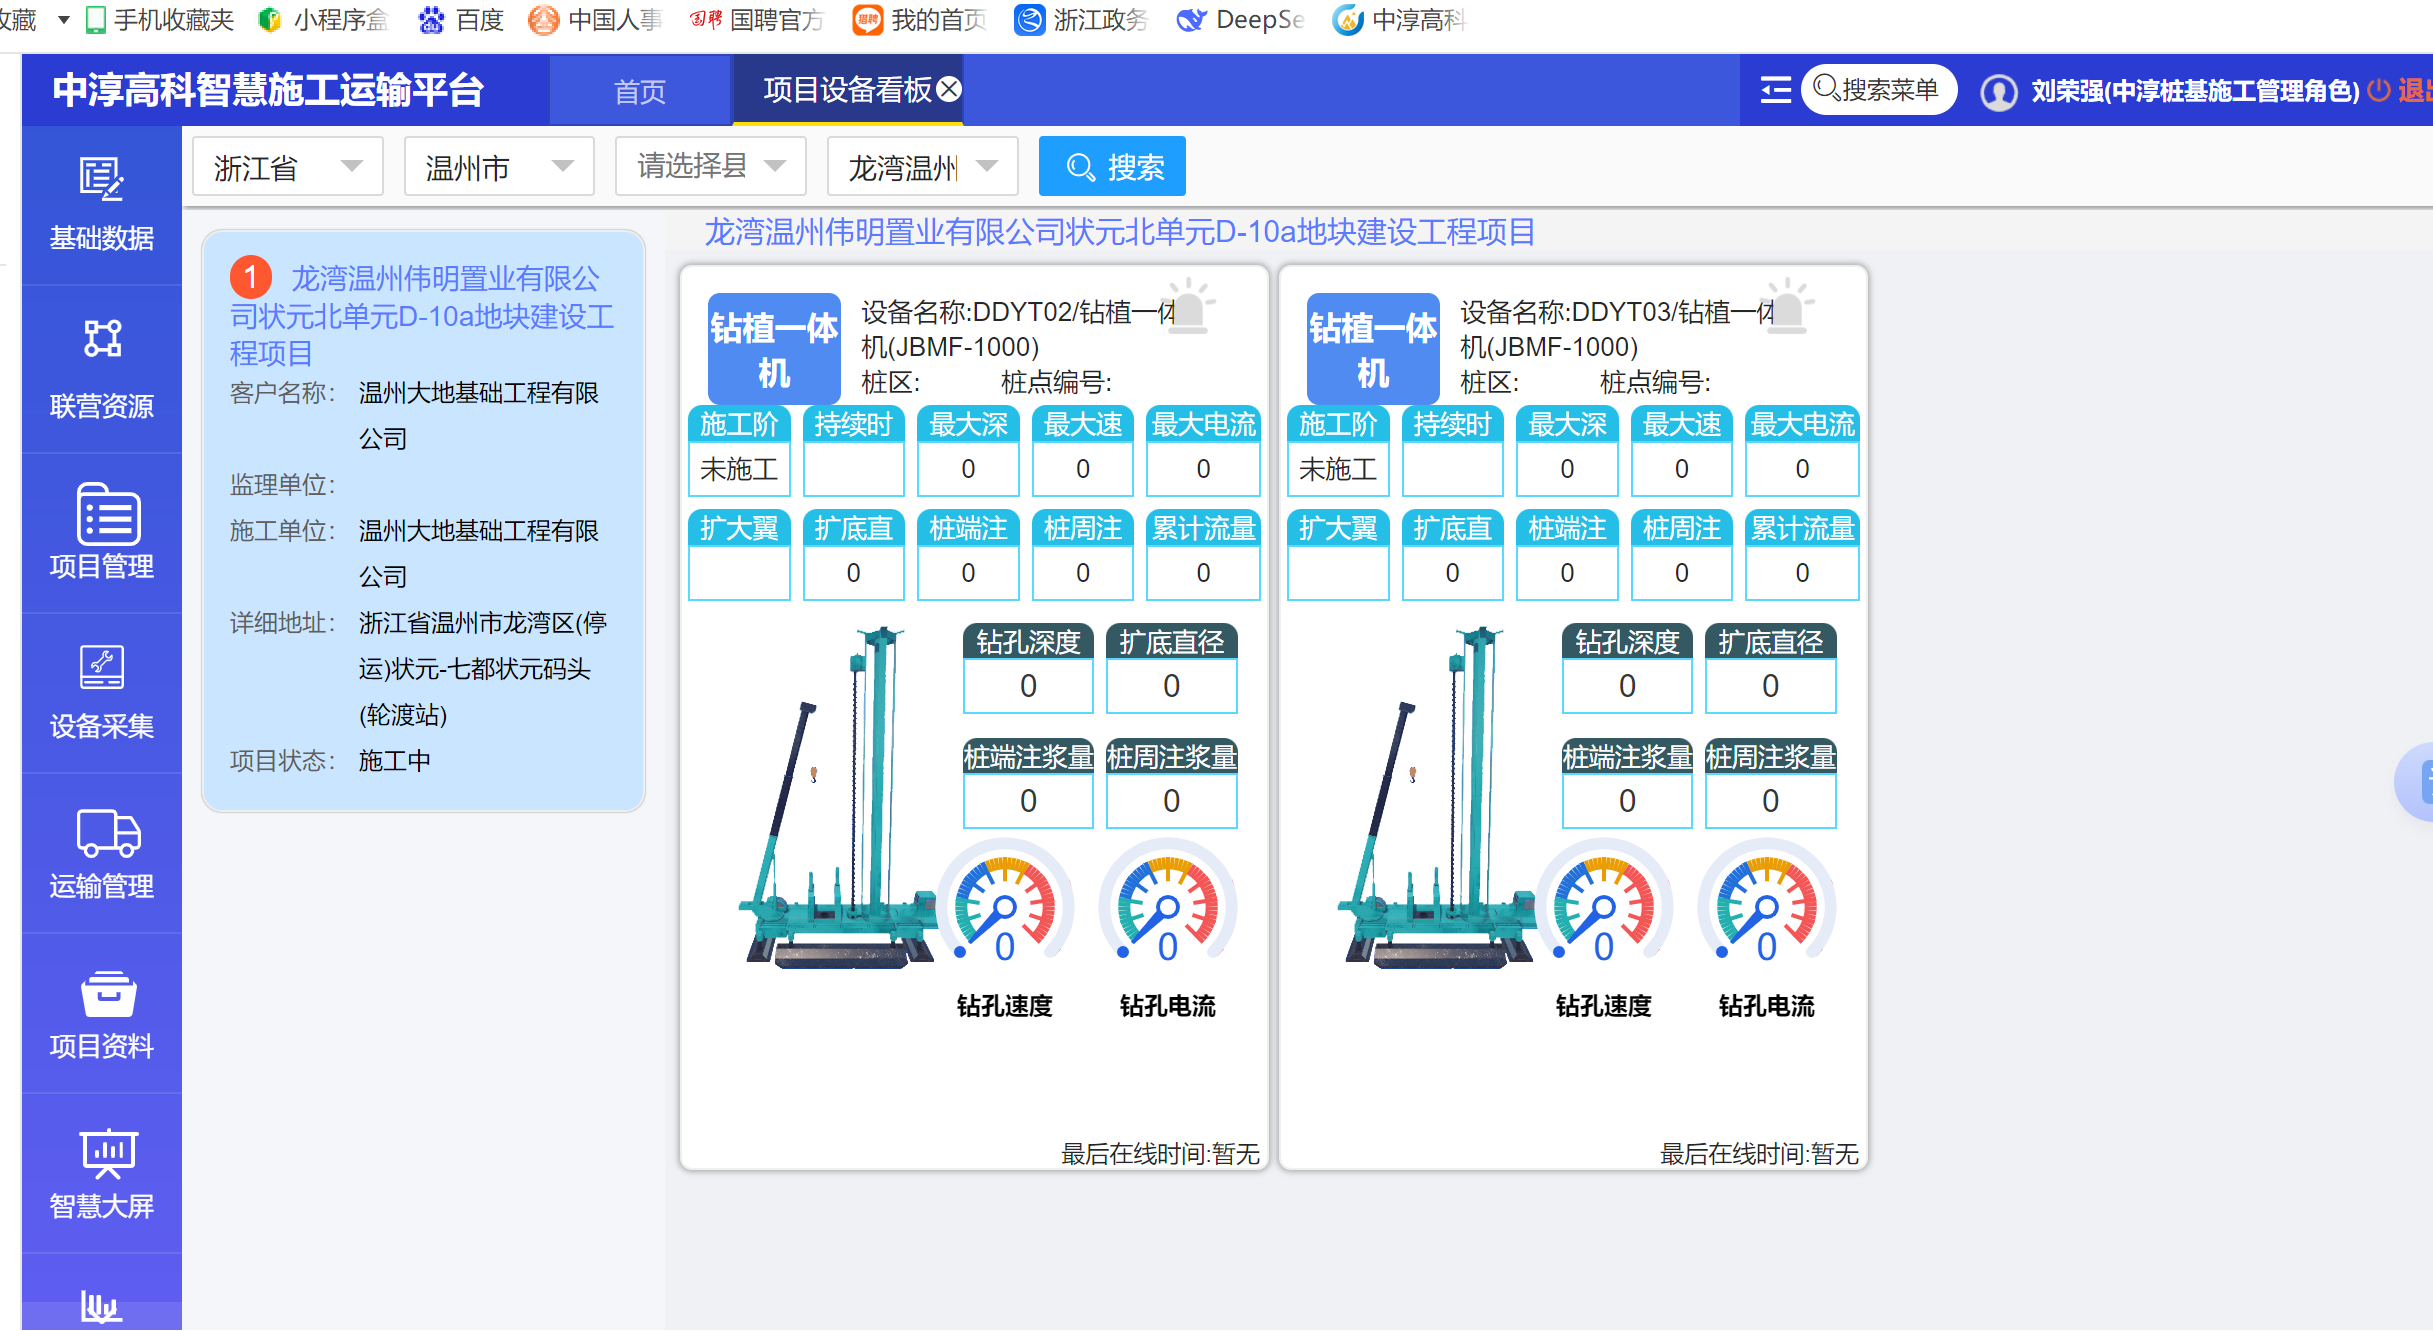The width and height of the screenshot is (2433, 1331).
Task: Expand the 浙江省 province dropdown
Action: (287, 166)
